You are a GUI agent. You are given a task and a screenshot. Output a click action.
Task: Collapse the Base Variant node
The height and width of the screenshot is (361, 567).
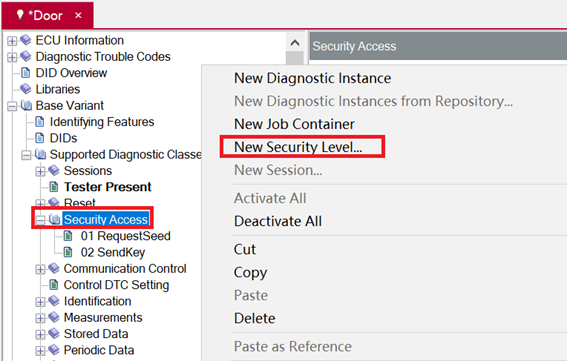12,106
